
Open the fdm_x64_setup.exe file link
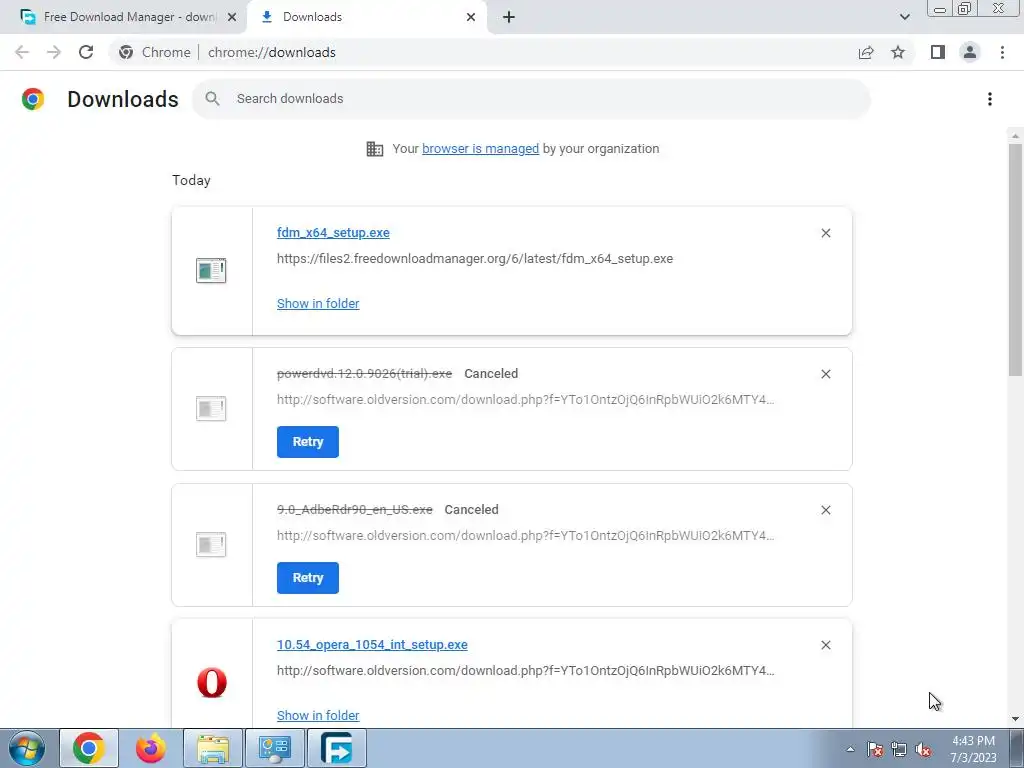point(333,232)
